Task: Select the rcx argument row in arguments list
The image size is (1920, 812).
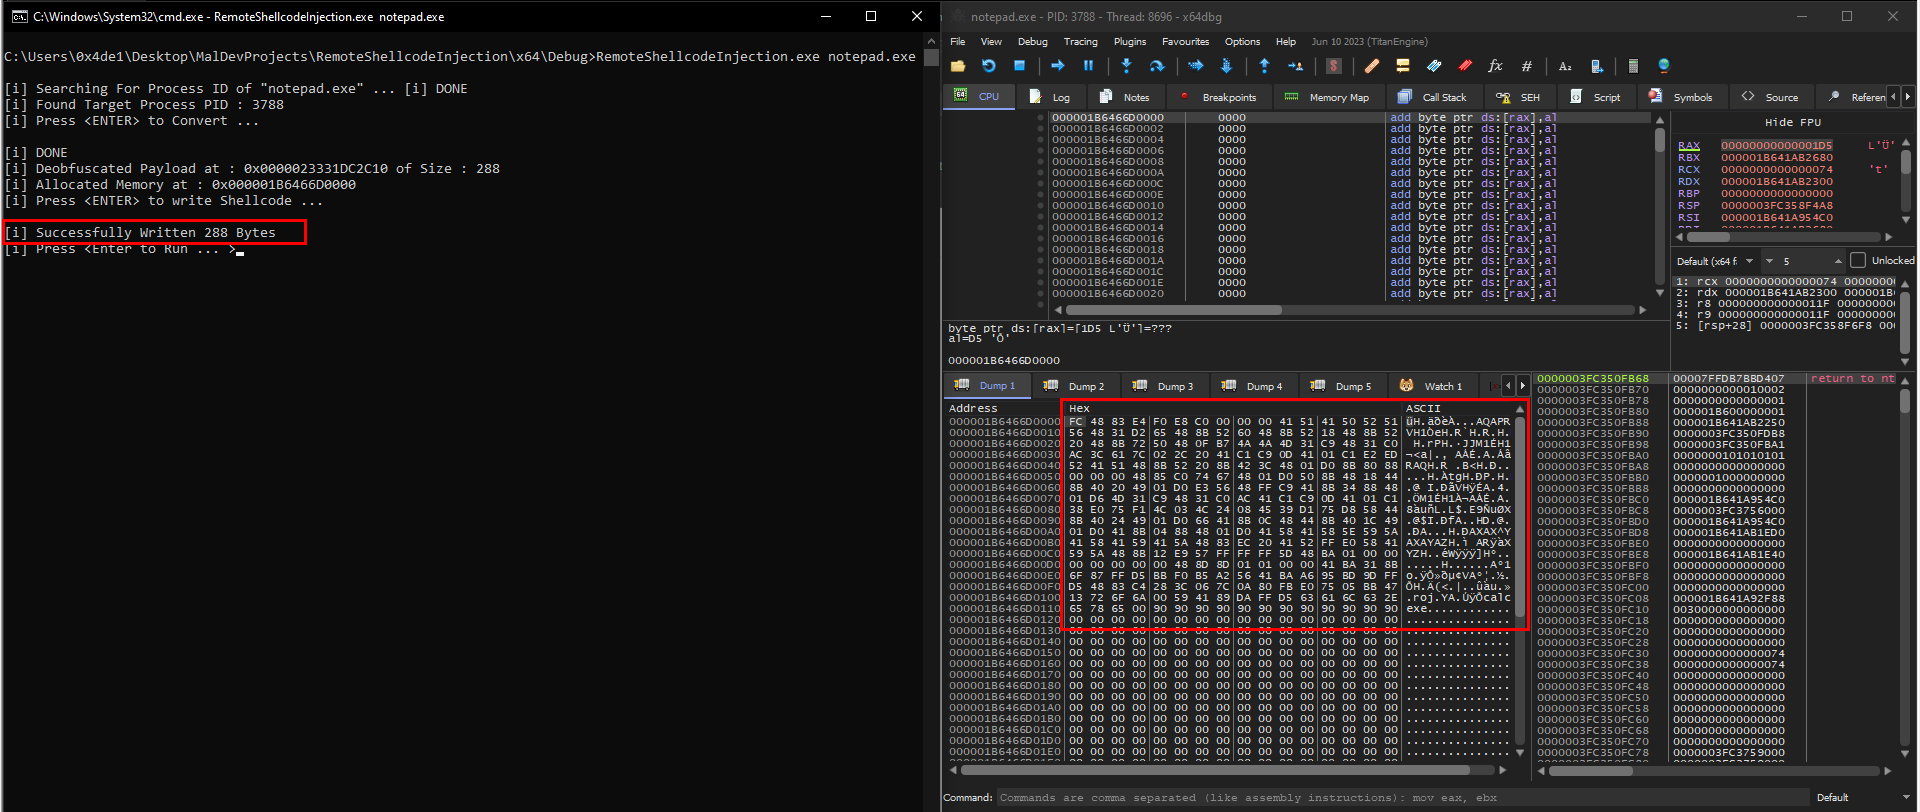Action: pos(1784,282)
